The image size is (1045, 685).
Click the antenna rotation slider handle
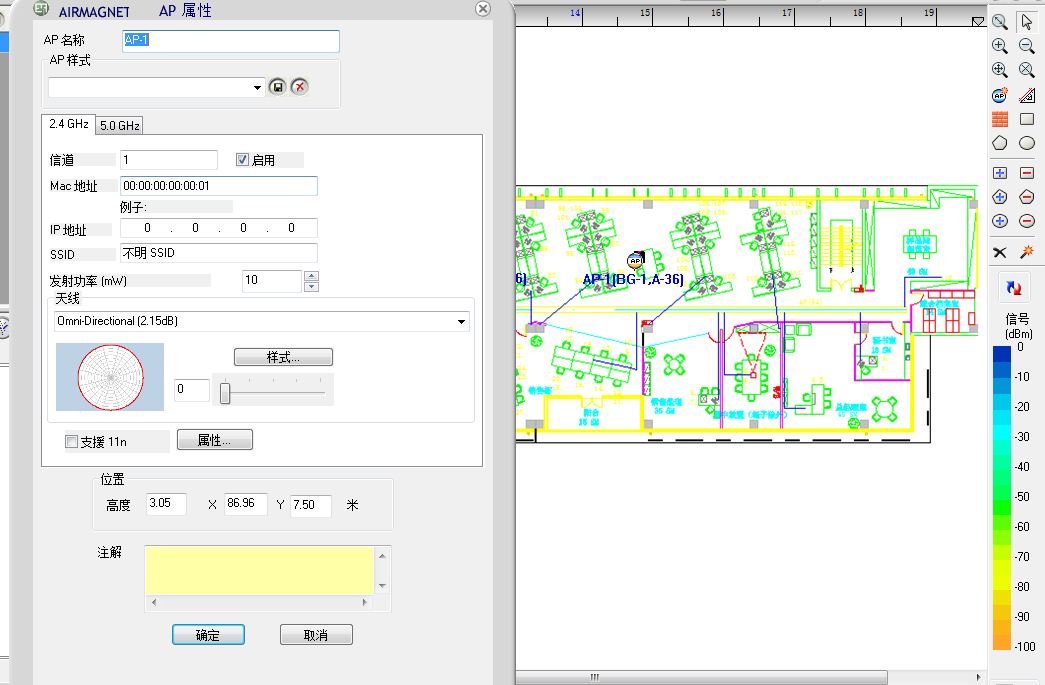click(x=226, y=393)
